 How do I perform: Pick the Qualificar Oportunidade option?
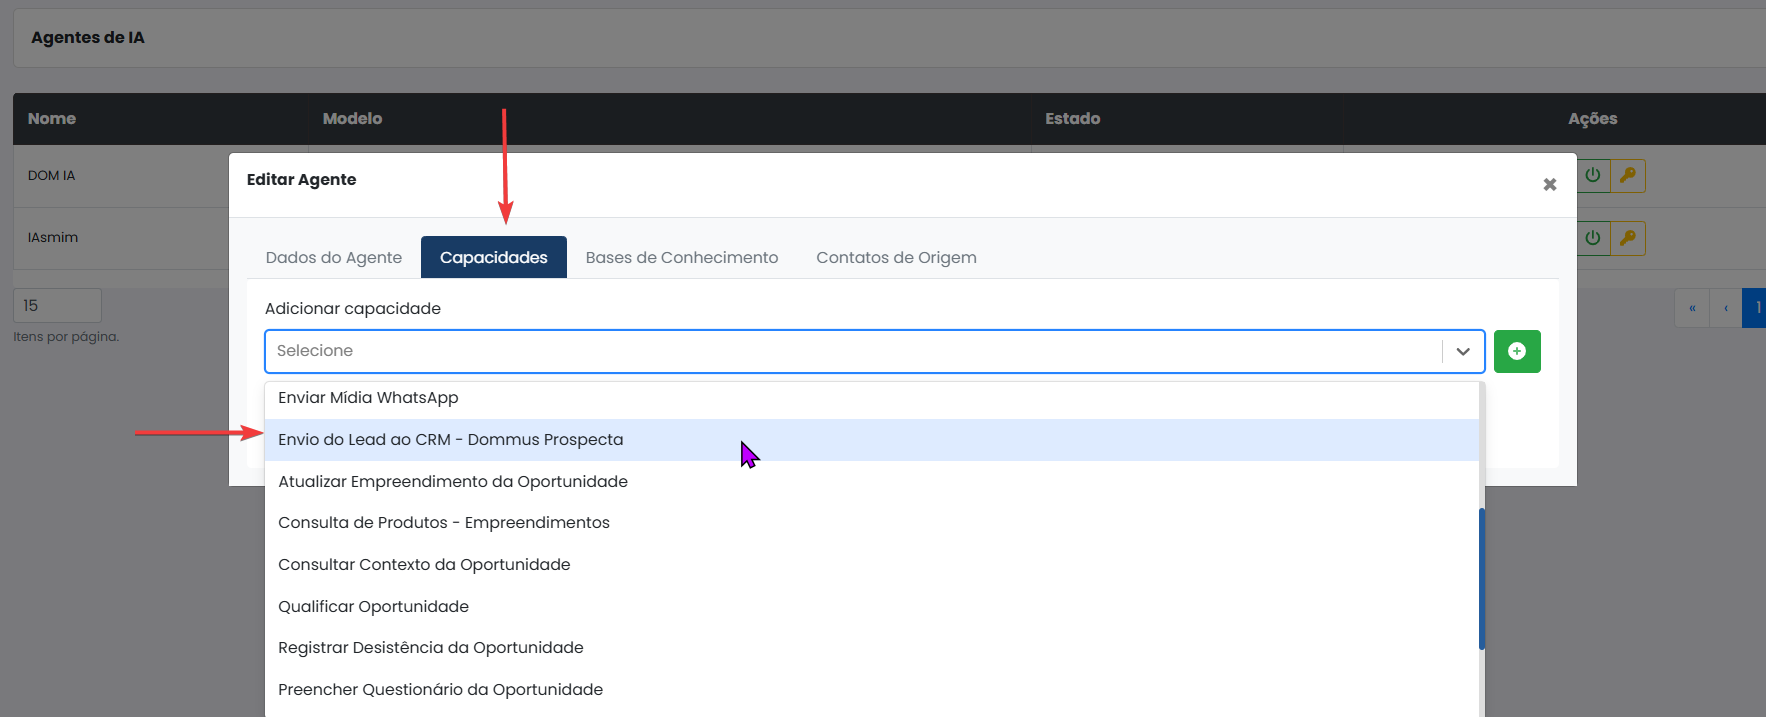coord(872,606)
